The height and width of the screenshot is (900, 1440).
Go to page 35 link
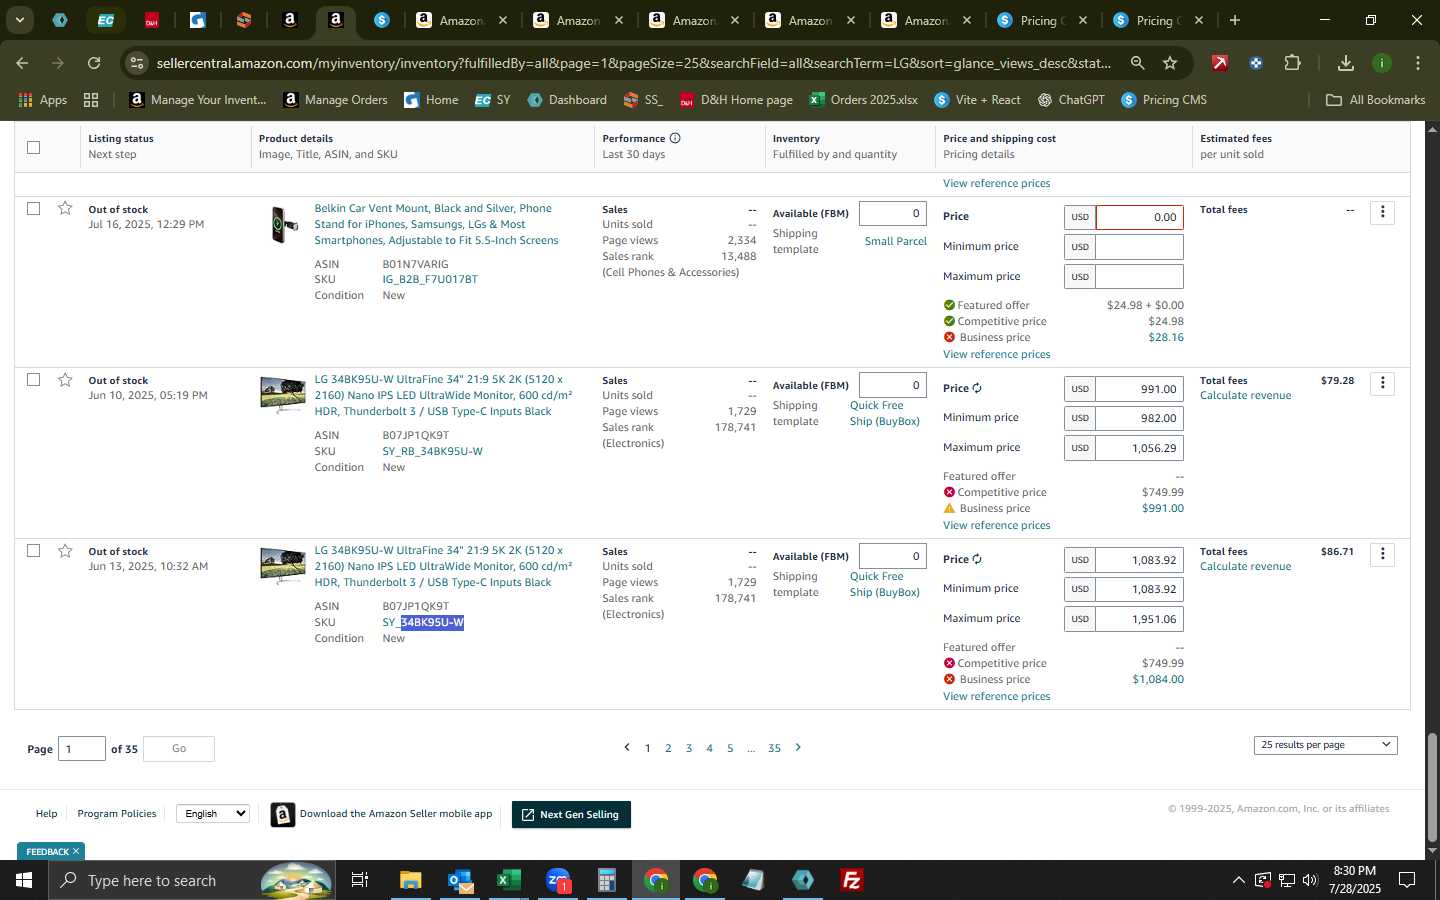tap(774, 748)
